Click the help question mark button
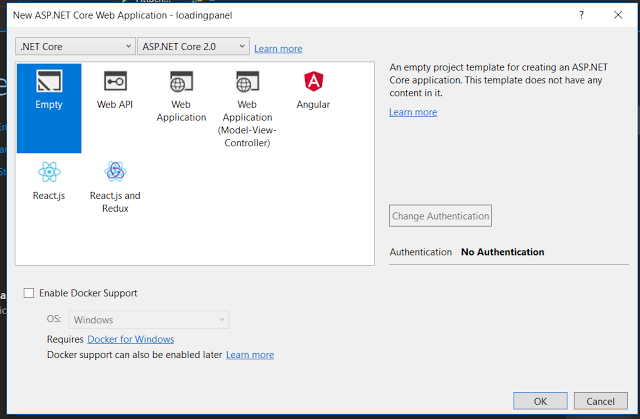 (581, 15)
